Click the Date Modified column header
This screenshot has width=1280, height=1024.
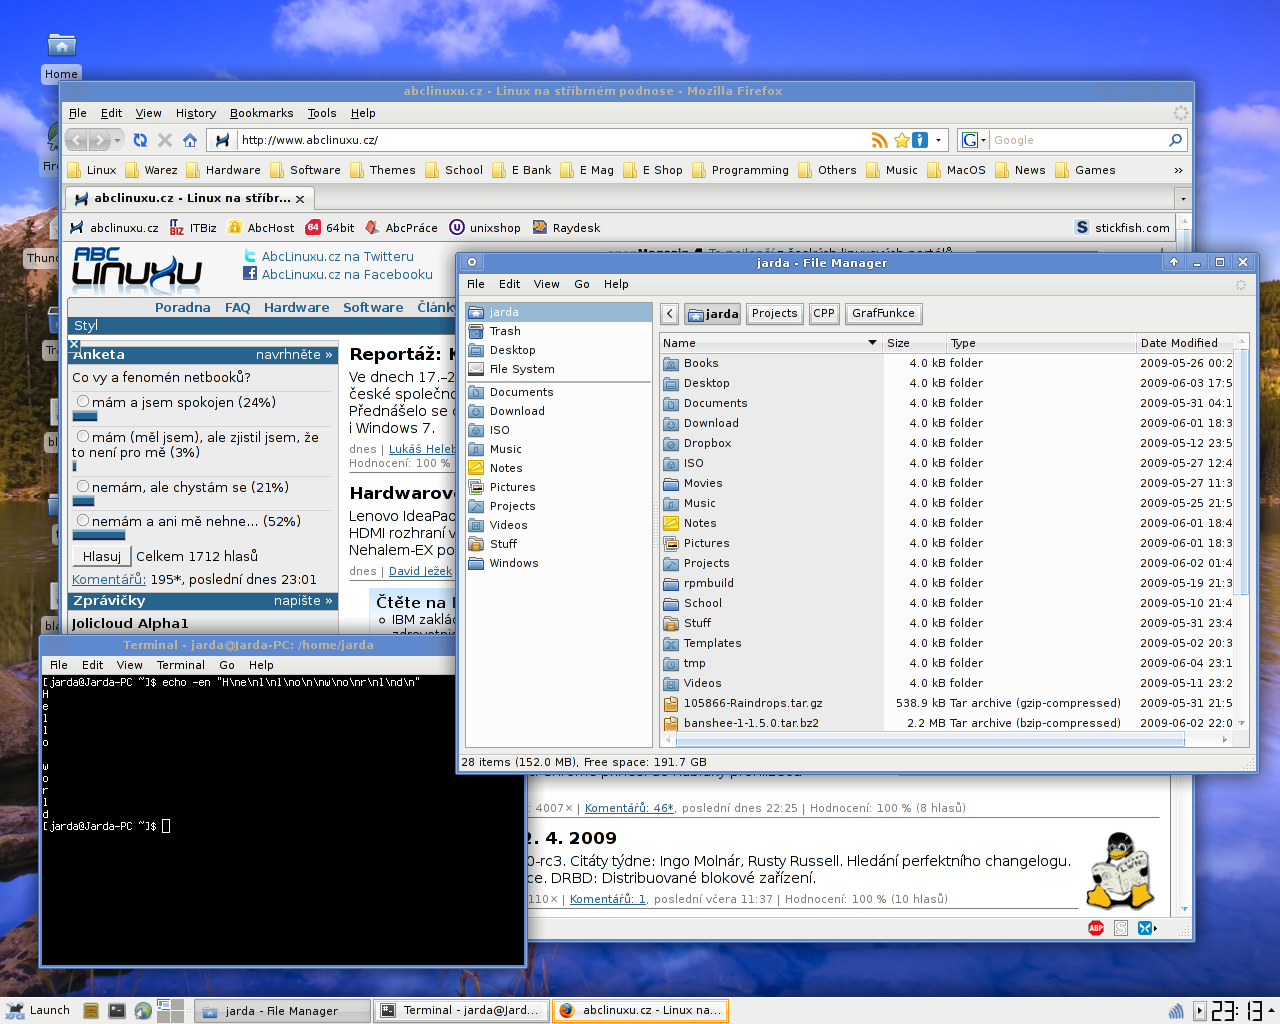point(1185,343)
